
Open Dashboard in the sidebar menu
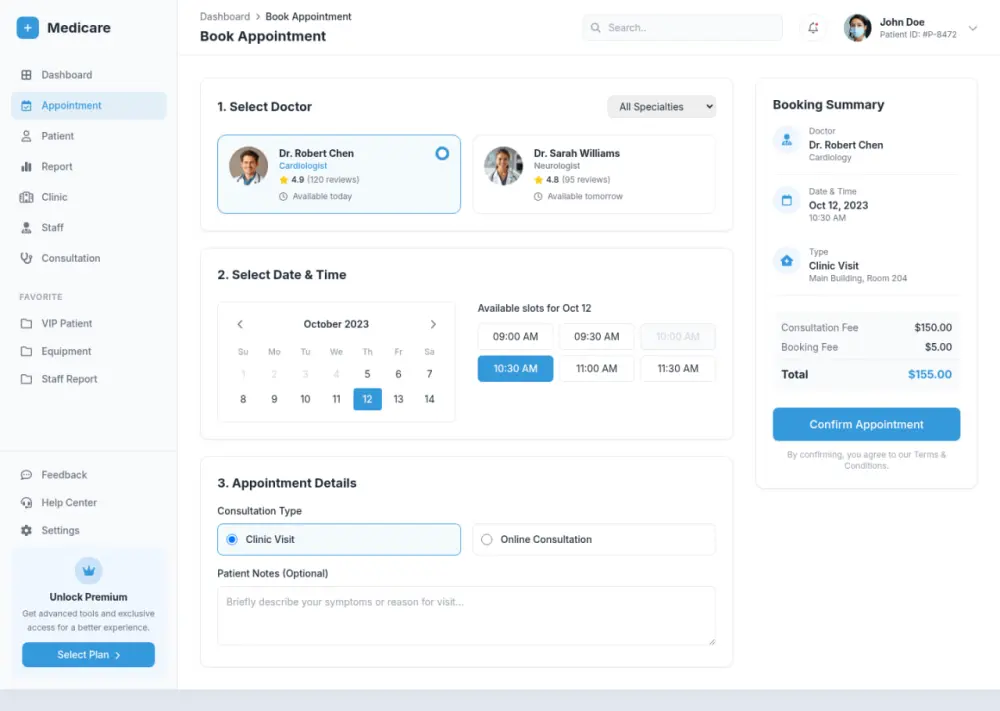pyautogui.click(x=89, y=75)
